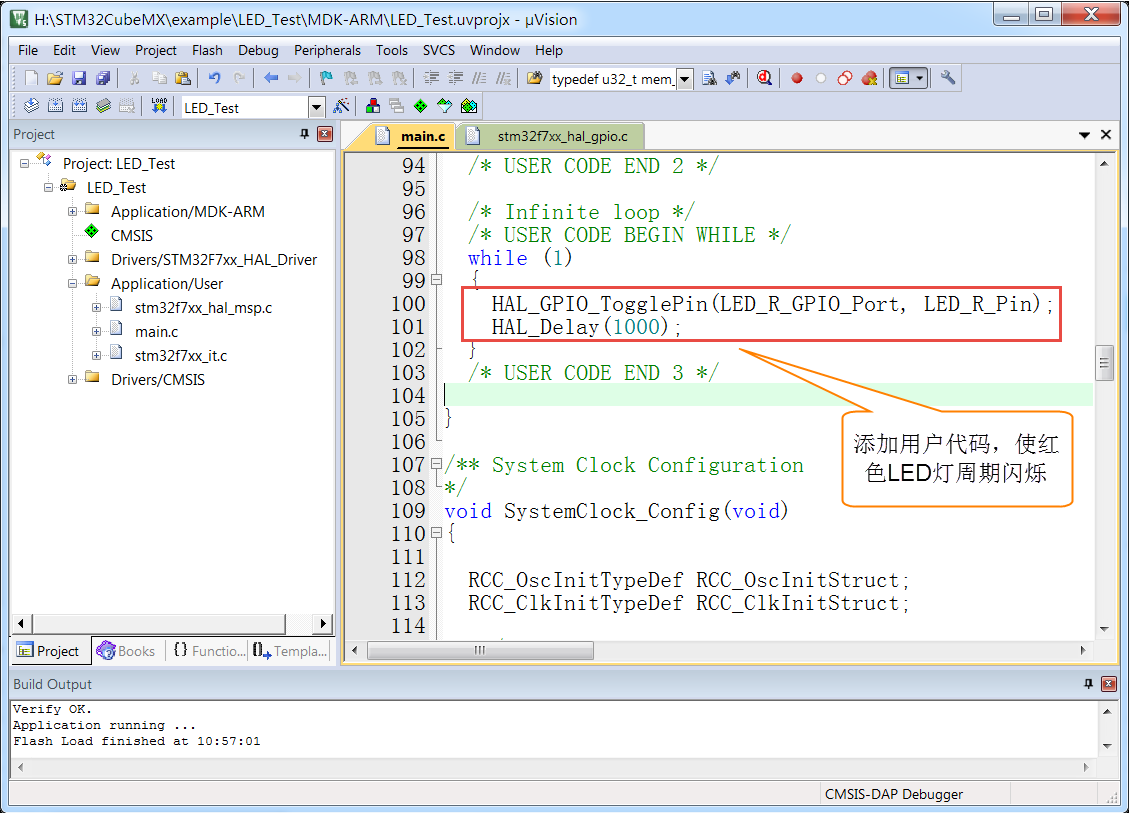Open Select Software Packs icon
This screenshot has width=1129, height=813.
(445, 106)
